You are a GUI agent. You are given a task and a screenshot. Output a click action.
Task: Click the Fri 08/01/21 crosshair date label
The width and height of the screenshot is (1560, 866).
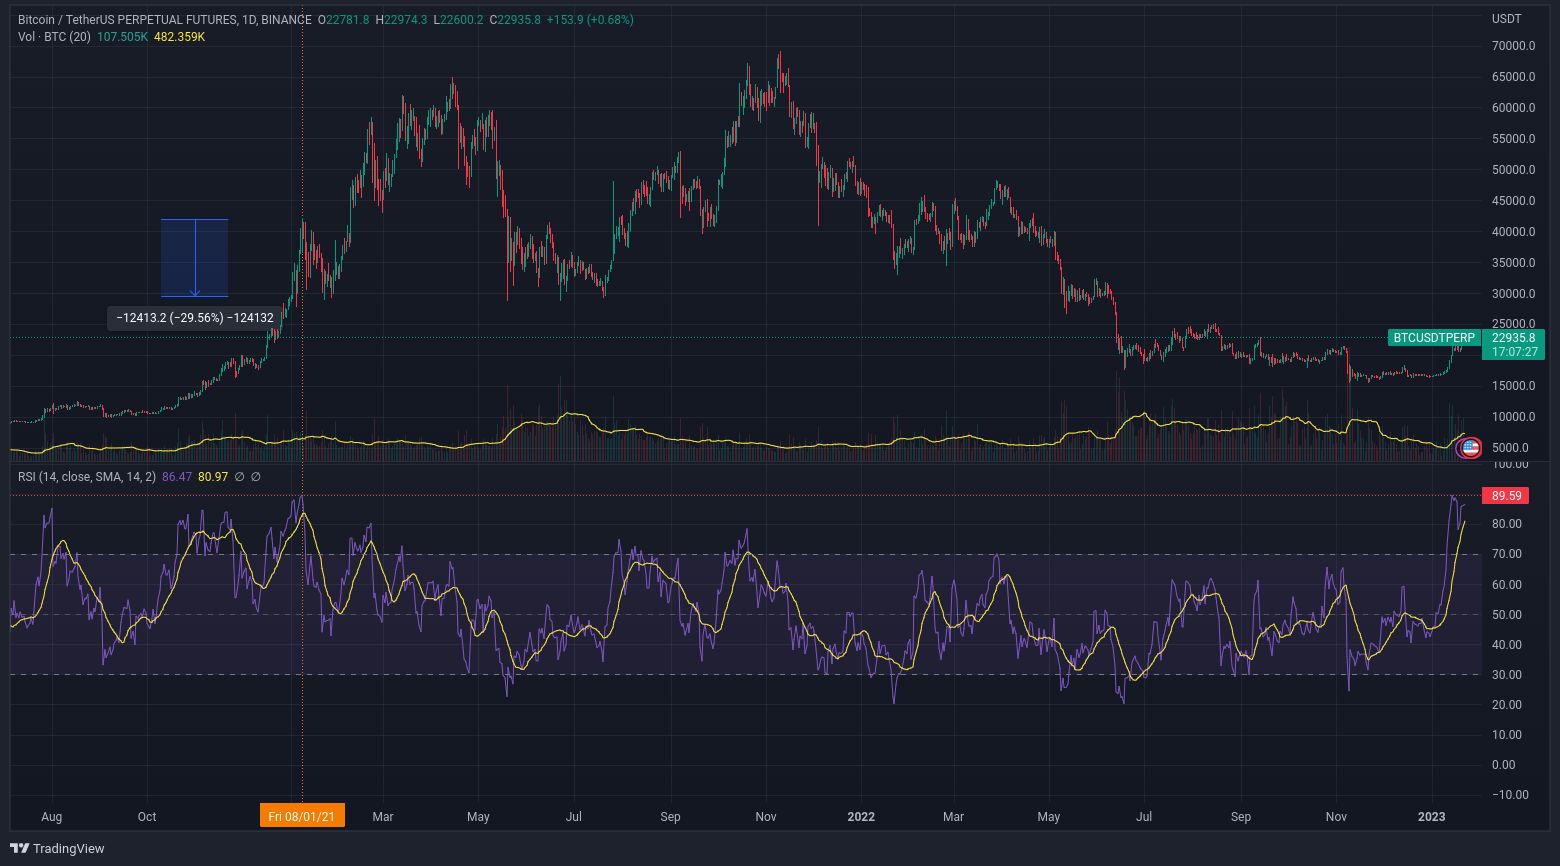point(302,816)
